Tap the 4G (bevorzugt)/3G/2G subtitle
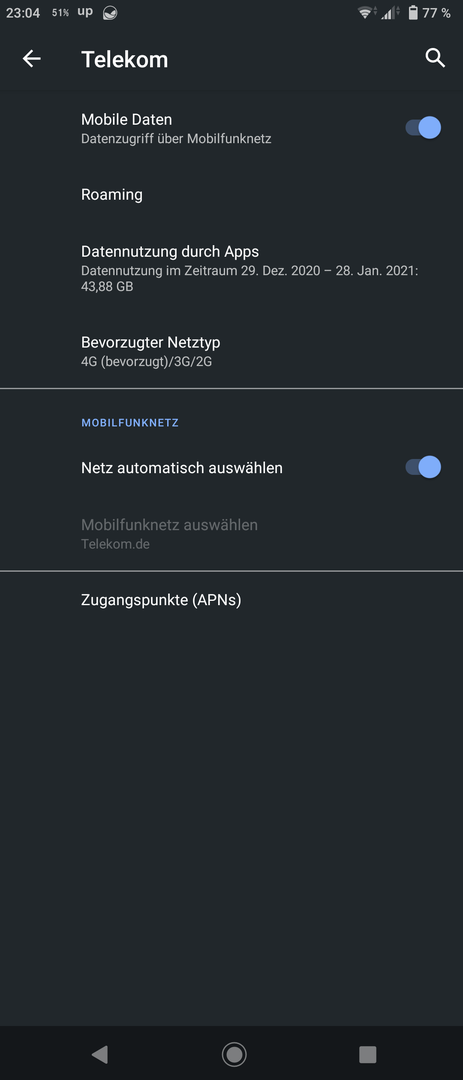The height and width of the screenshot is (1080, 463). click(x=147, y=360)
